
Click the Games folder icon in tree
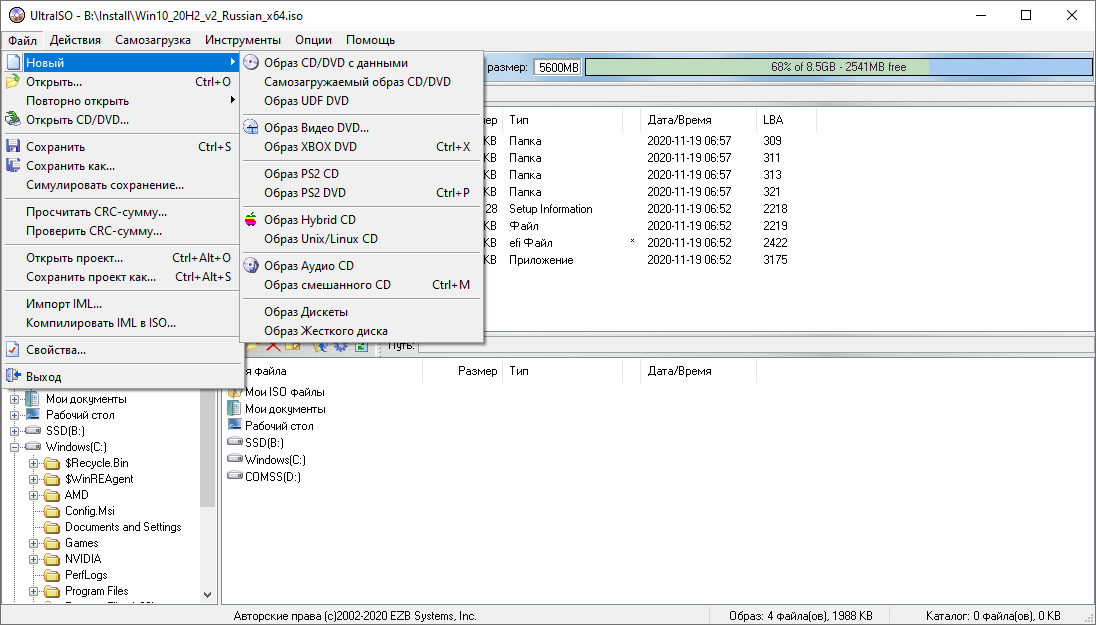pos(52,543)
